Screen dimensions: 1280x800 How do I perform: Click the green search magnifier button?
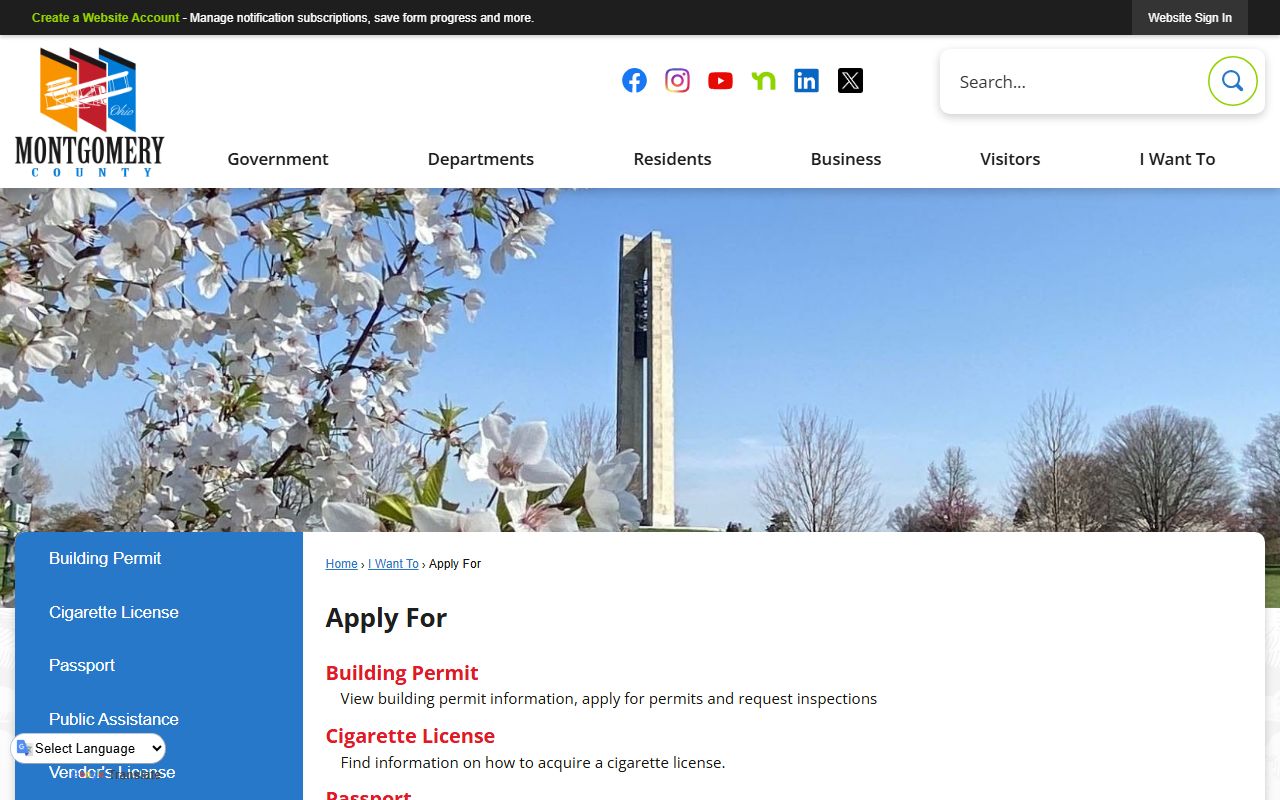pos(1232,81)
